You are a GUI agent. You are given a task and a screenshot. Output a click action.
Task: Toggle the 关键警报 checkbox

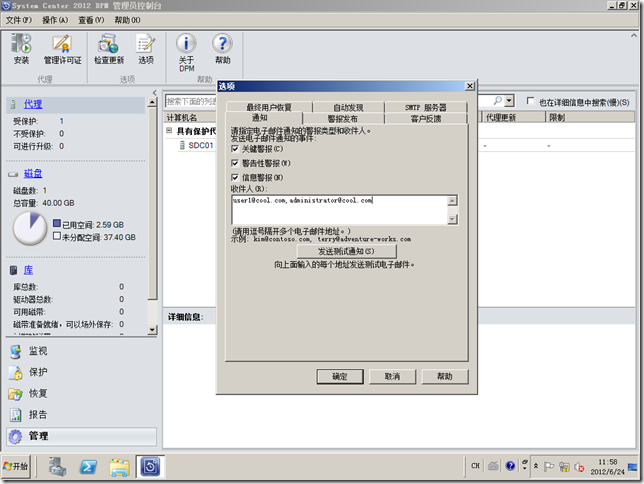[235, 149]
